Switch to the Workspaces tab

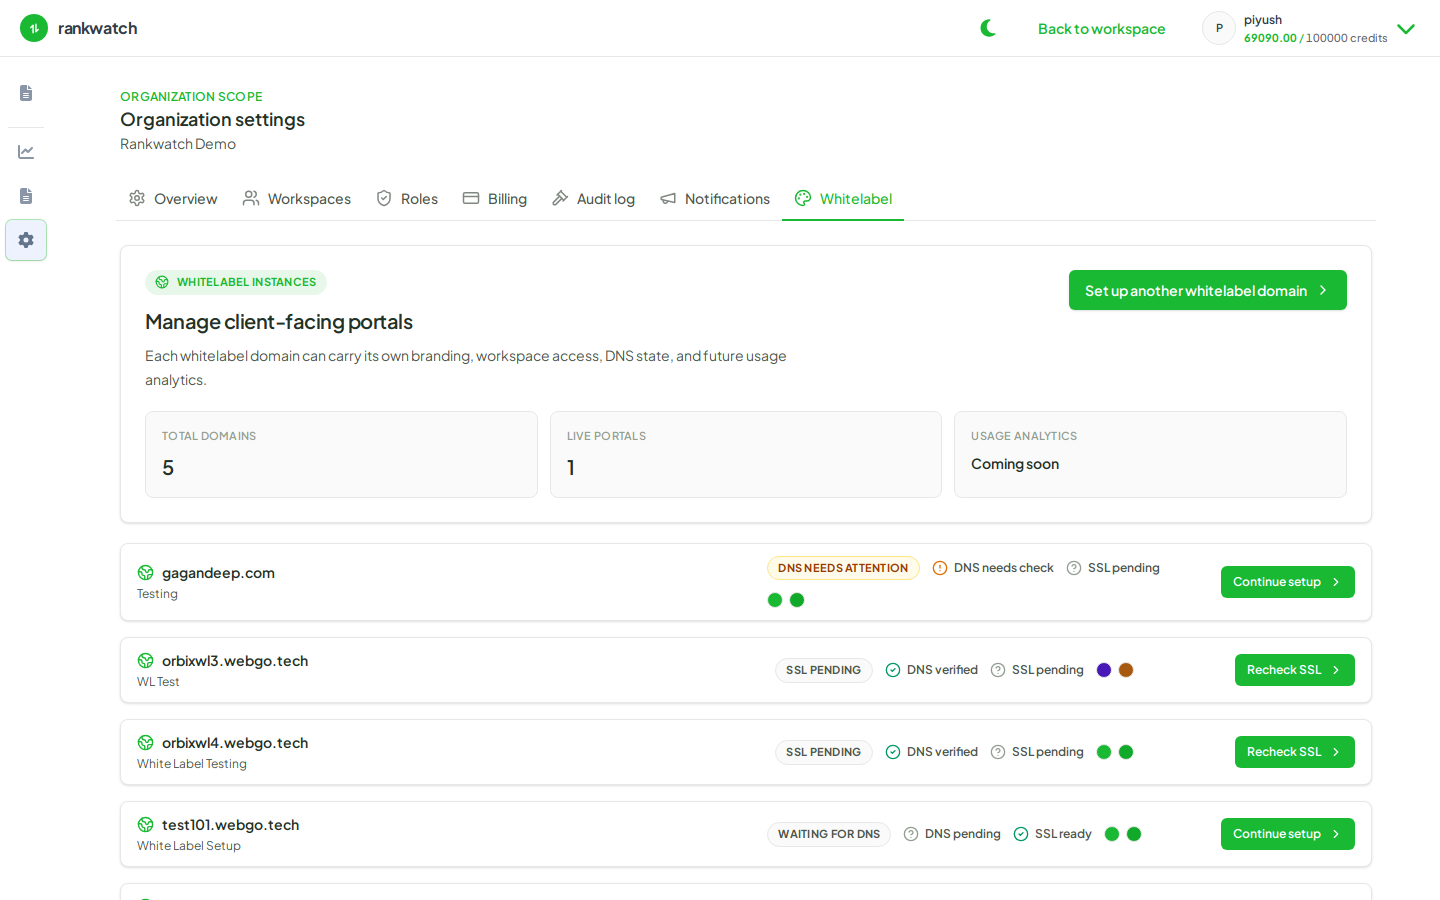(297, 199)
